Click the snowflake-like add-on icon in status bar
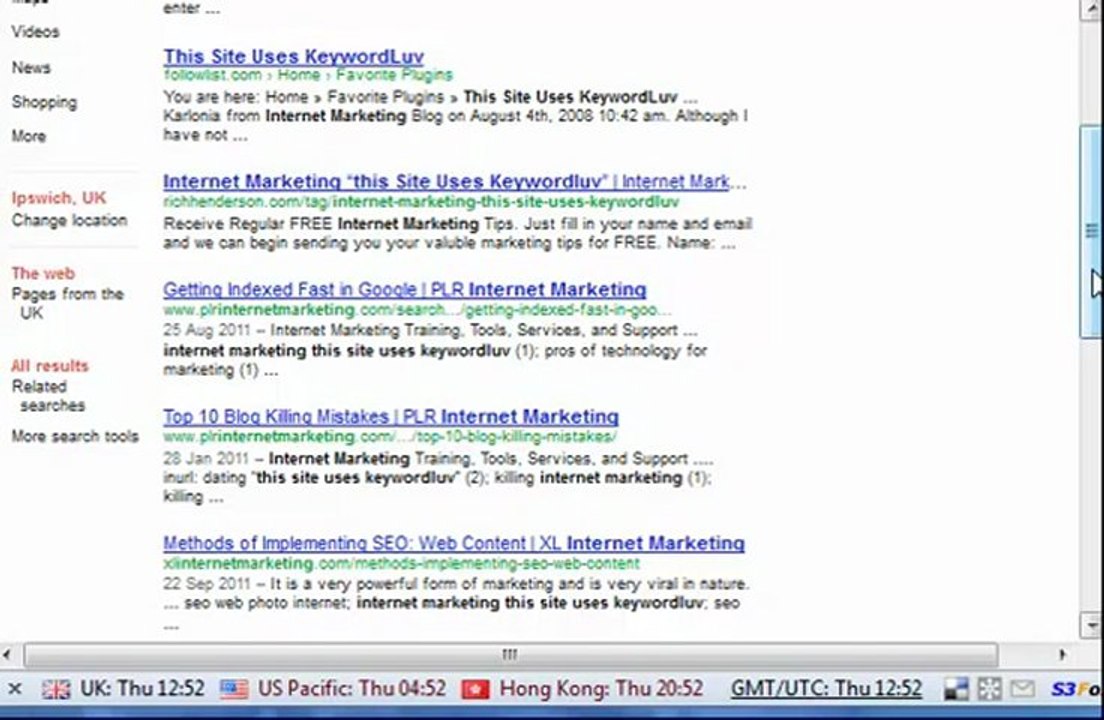This screenshot has height=720, width=1104. (989, 688)
